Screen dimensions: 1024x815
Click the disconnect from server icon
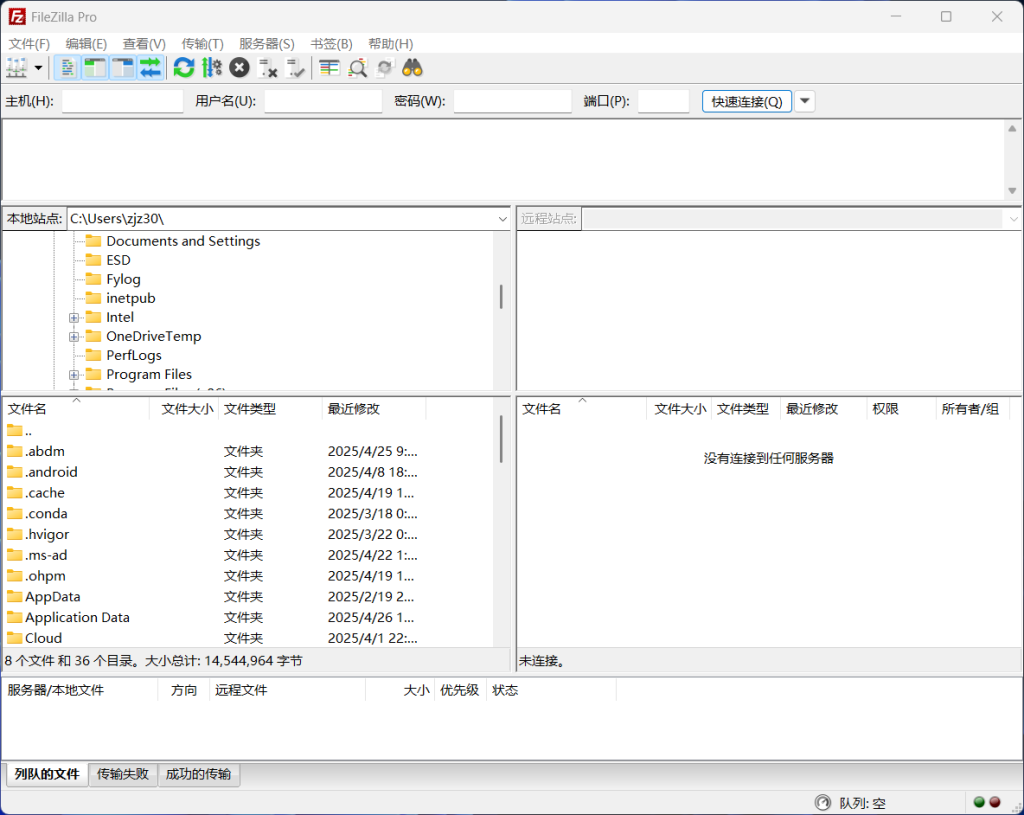268,68
